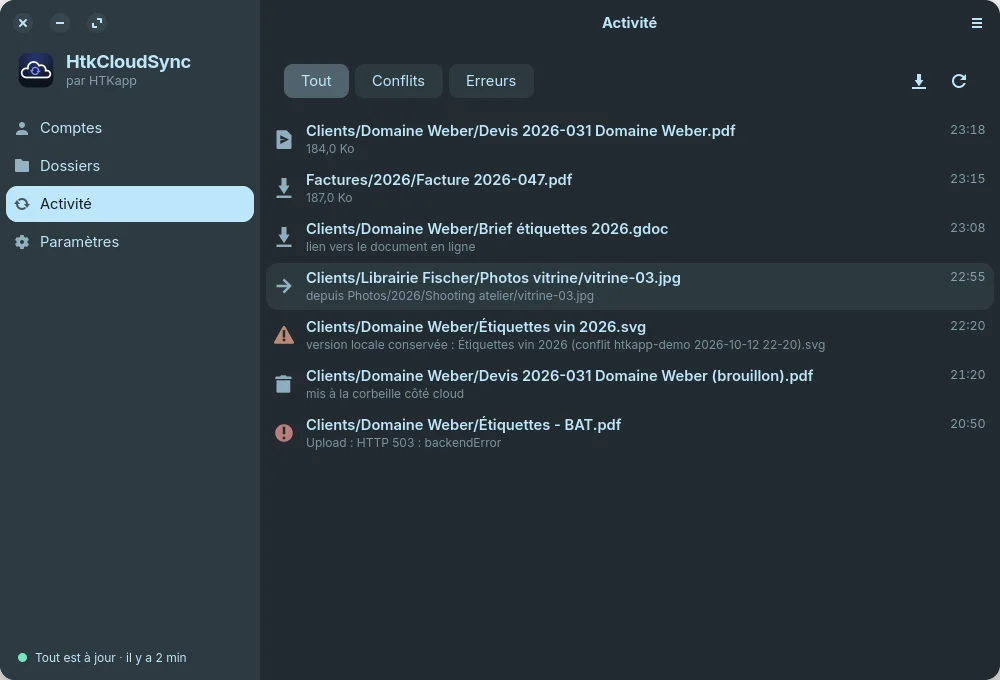Click the download icon in activity toolbar
Viewport: 1000px width, 680px height.
918,81
